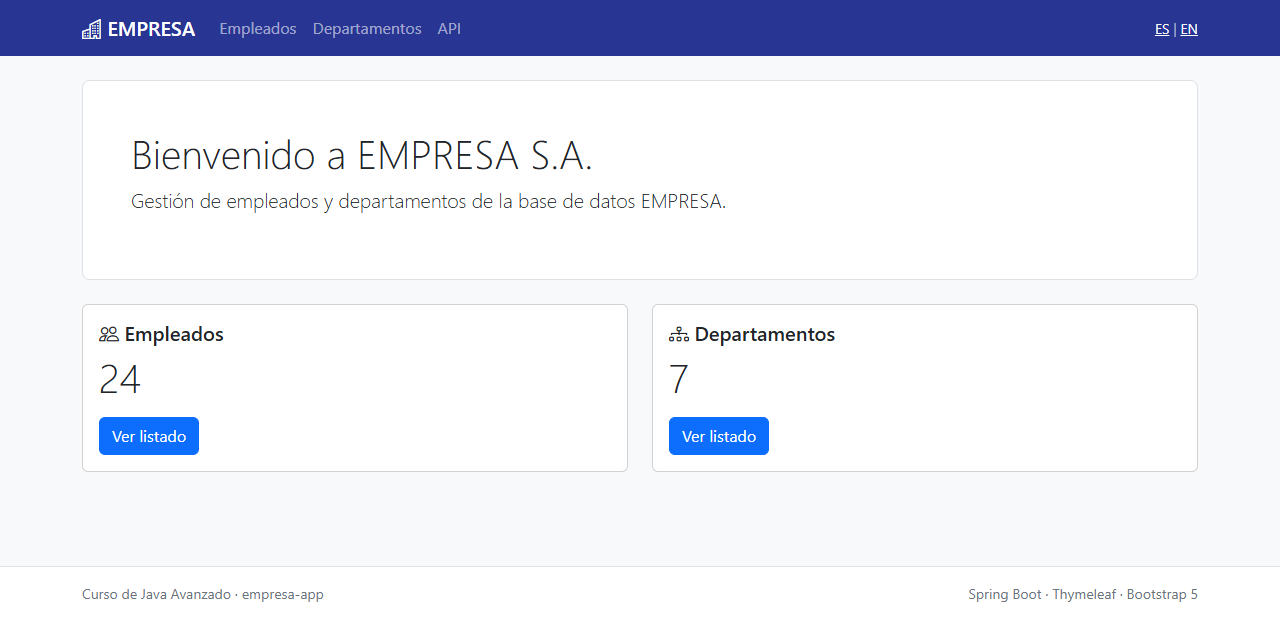Switch the language to EN

click(1189, 29)
